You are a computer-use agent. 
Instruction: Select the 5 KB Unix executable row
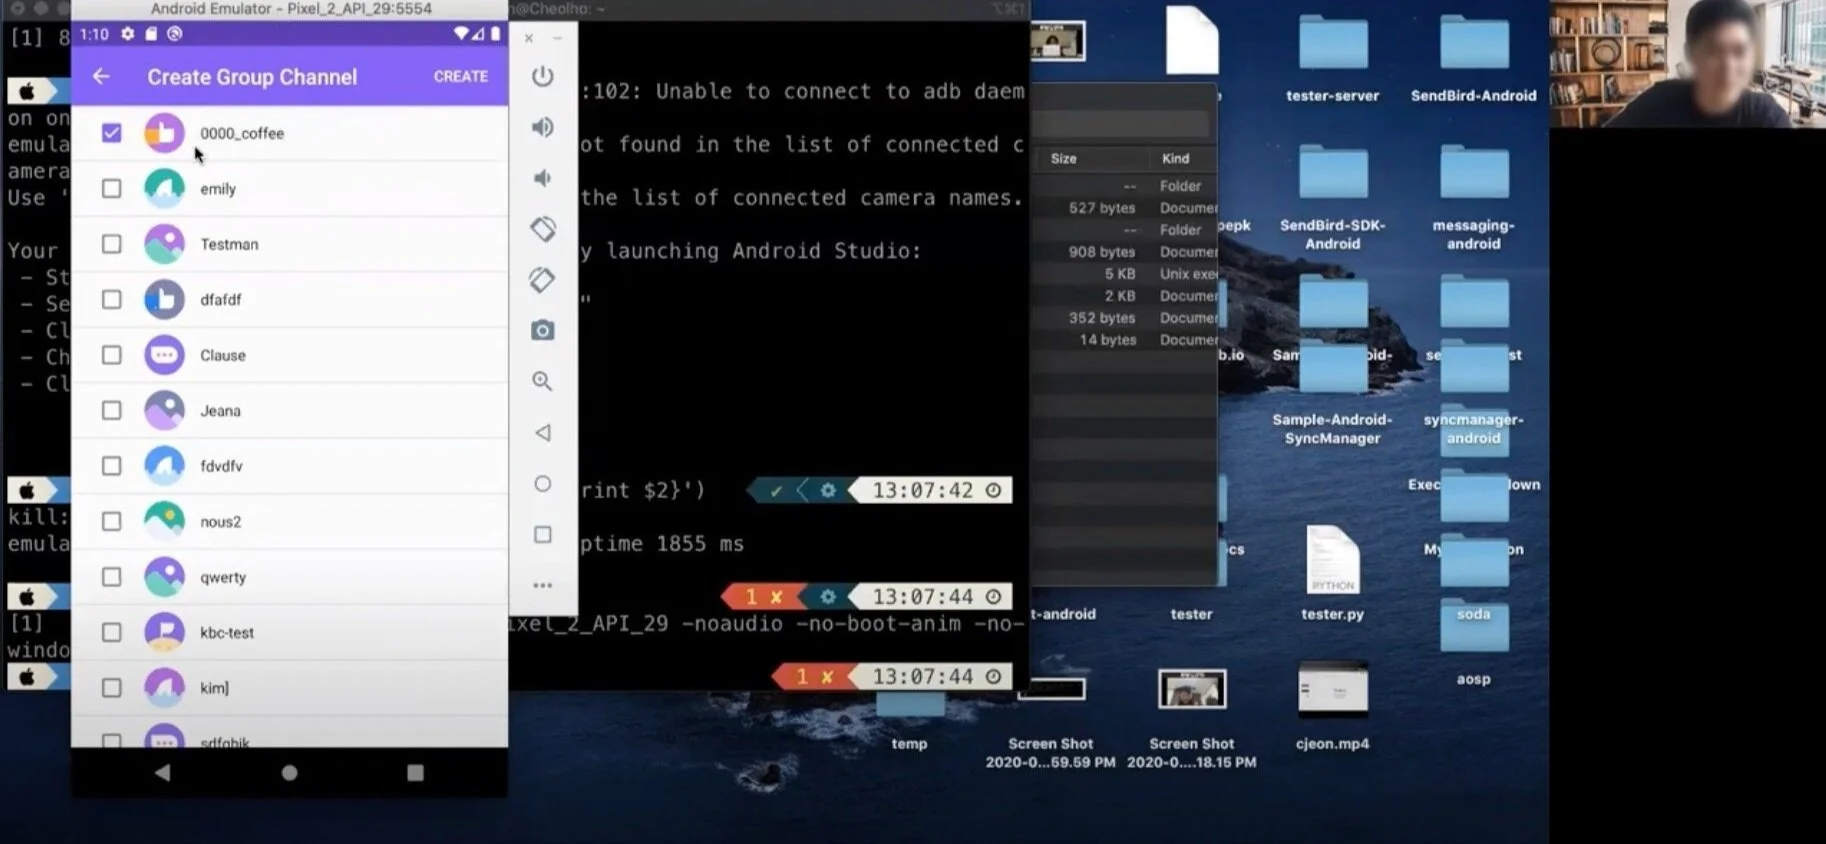point(1125,274)
